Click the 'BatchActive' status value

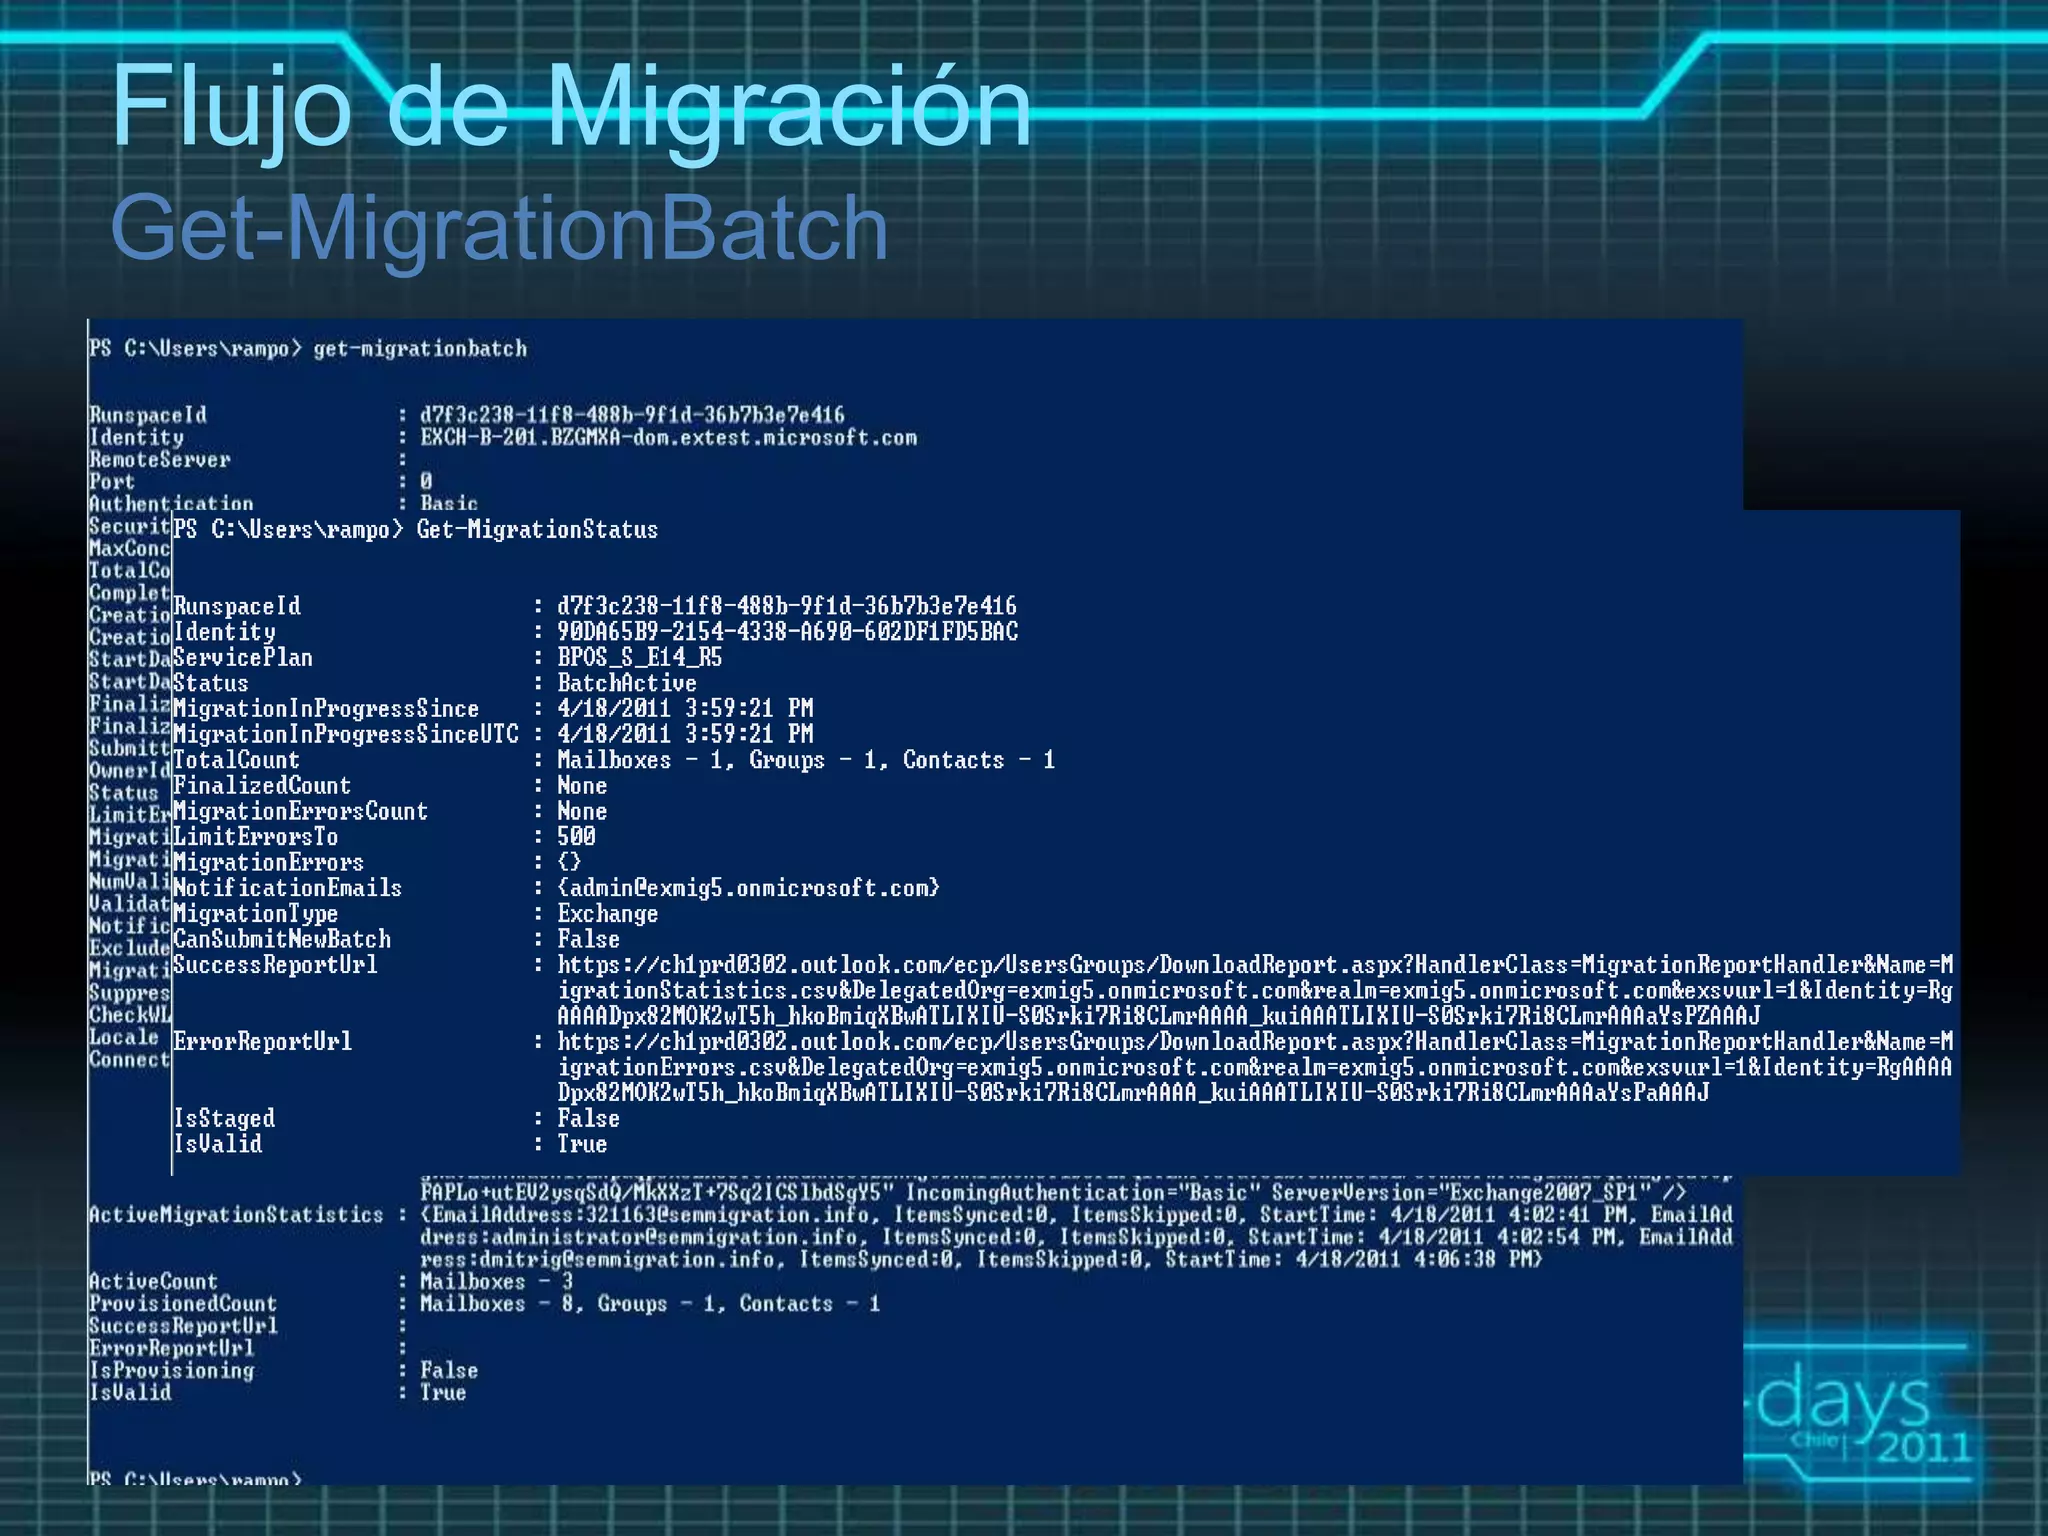[x=627, y=684]
